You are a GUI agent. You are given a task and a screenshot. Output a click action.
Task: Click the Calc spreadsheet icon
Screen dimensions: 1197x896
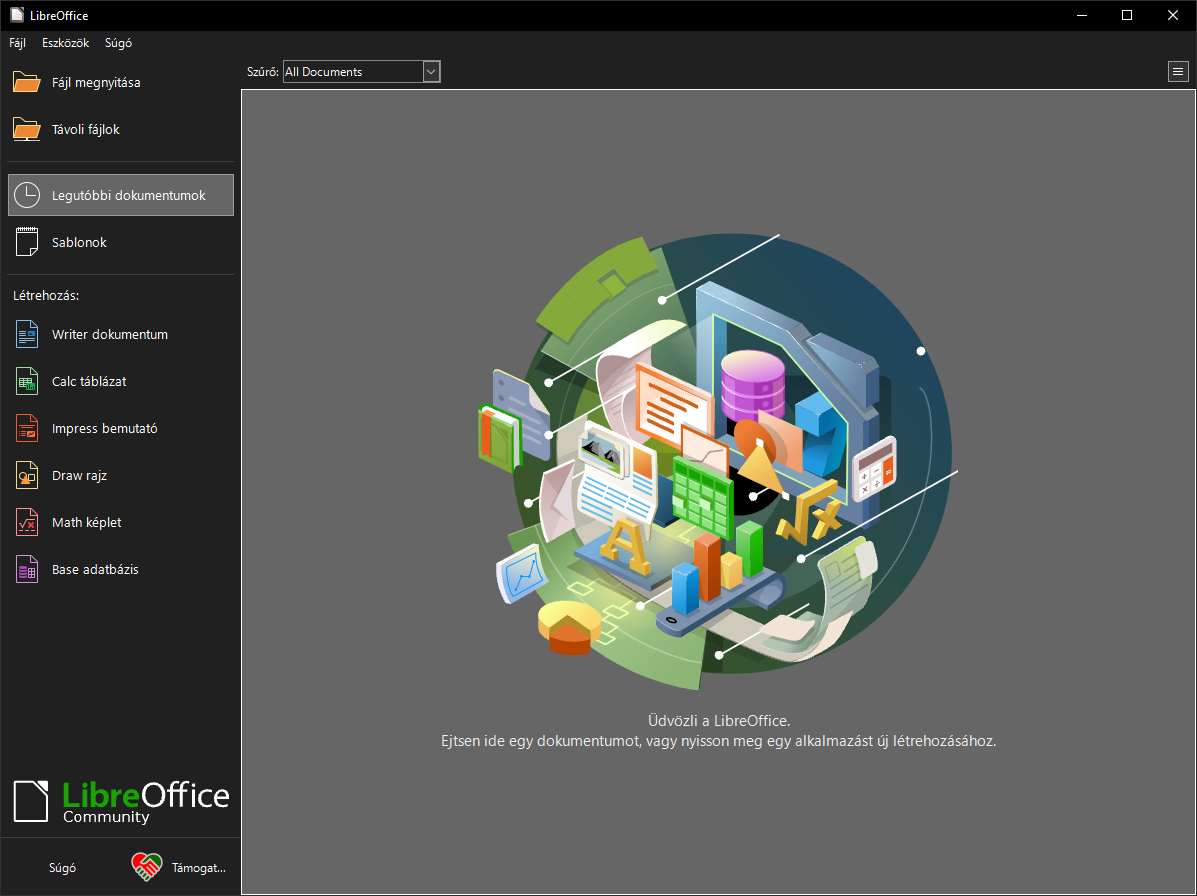tap(27, 381)
